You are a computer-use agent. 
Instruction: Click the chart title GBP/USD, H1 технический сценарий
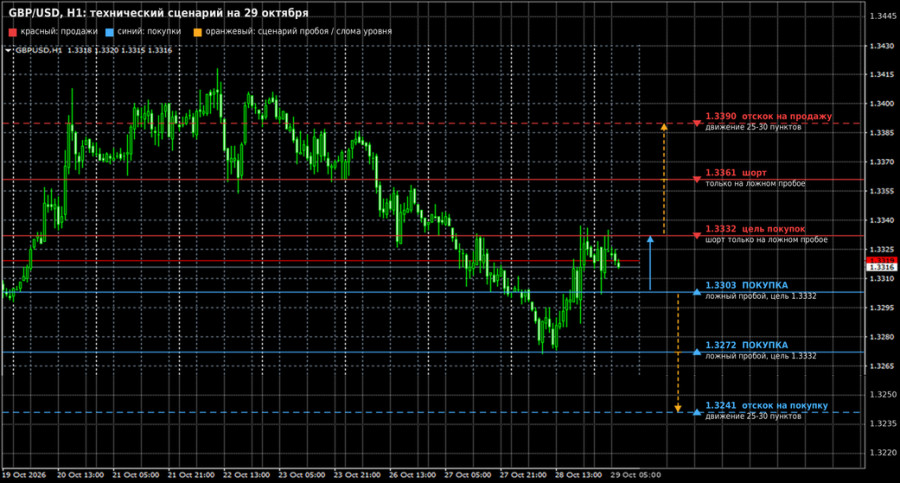158,13
